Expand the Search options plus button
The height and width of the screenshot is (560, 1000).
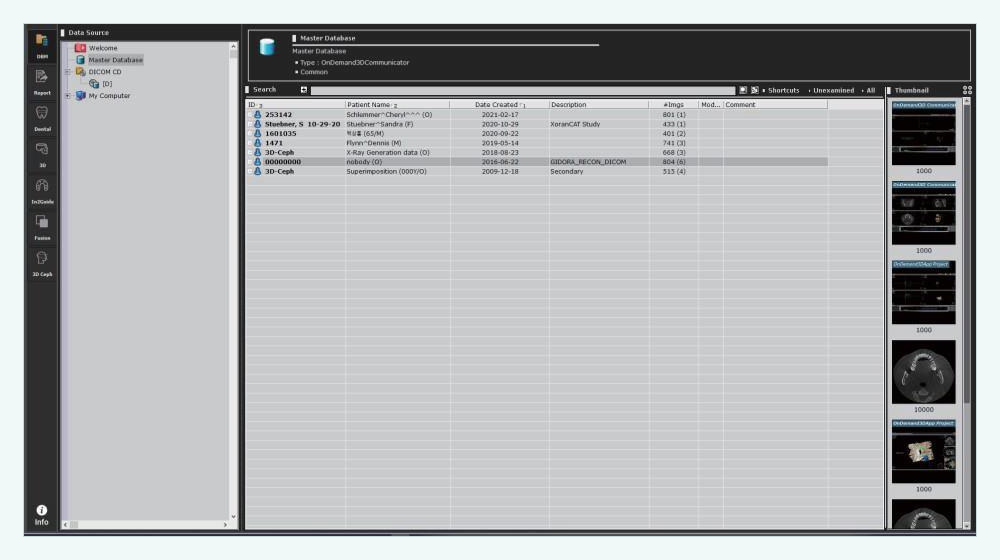(x=304, y=90)
